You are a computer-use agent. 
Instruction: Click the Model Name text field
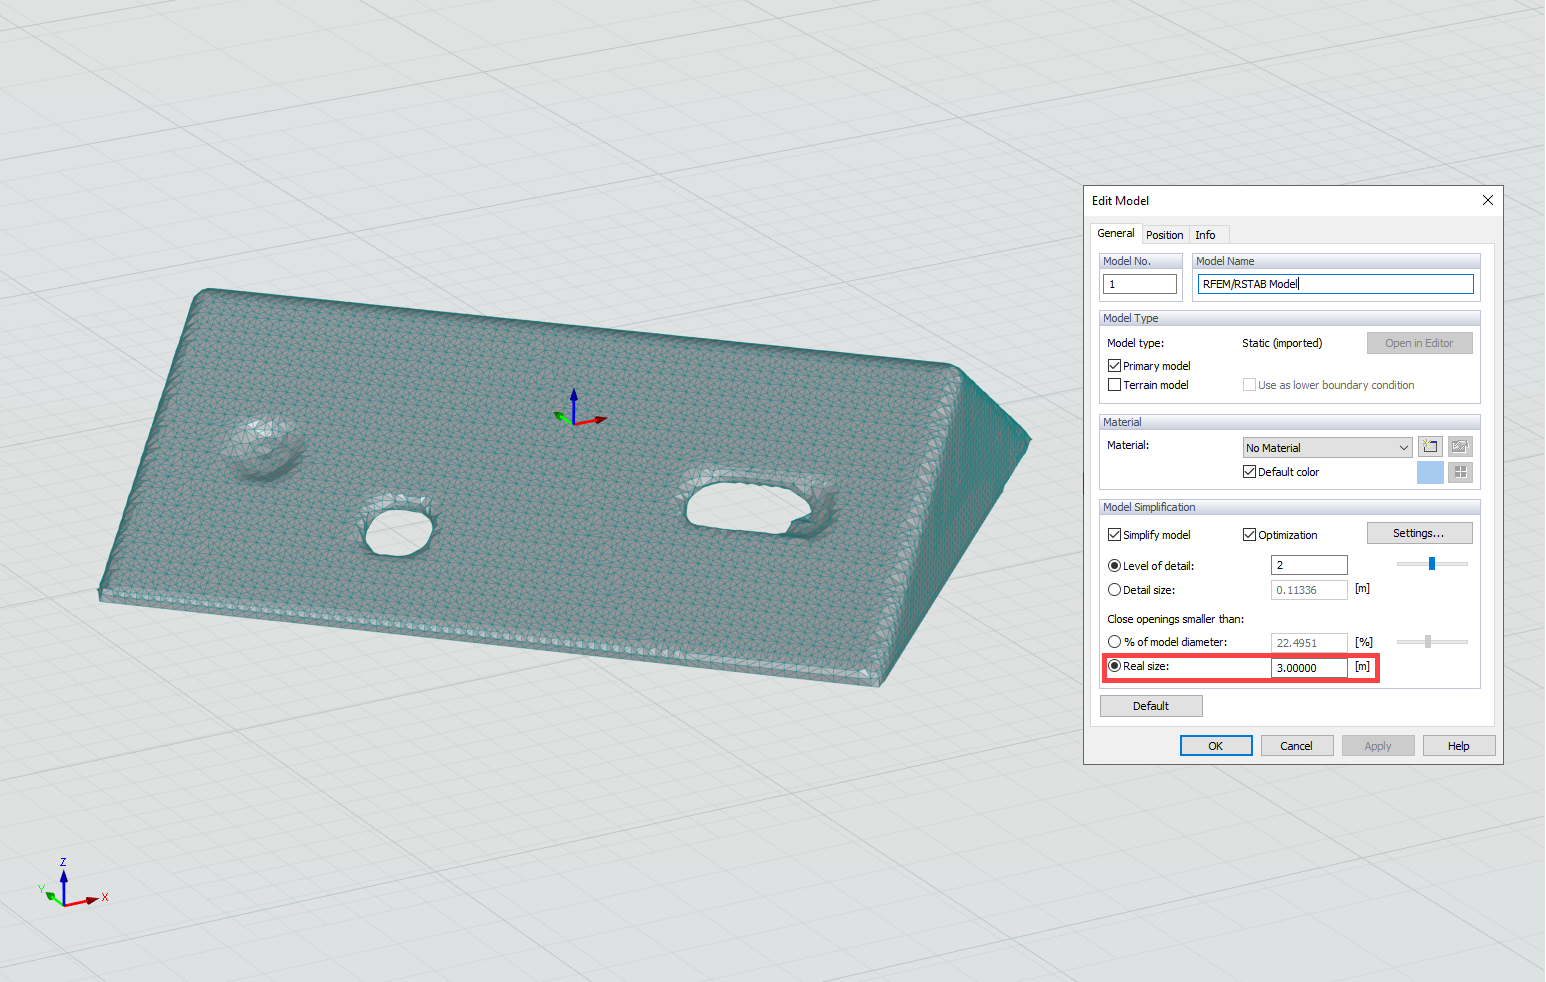click(1335, 284)
